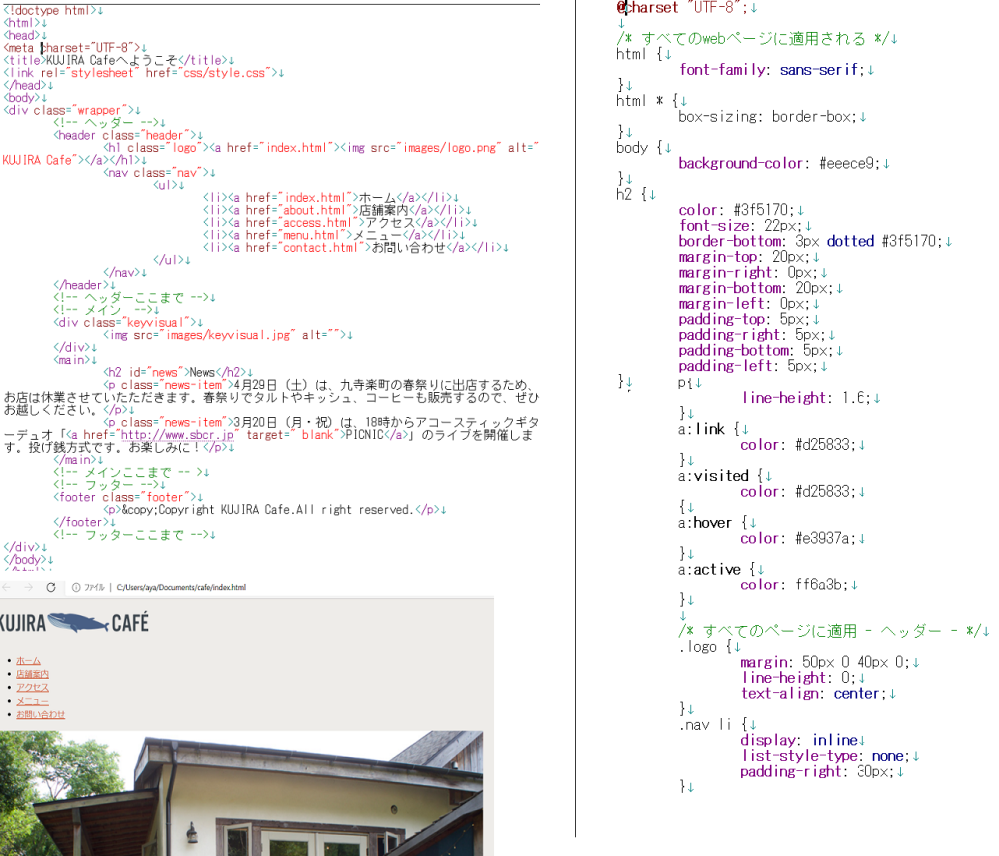Image resolution: width=999 pixels, height=856 pixels.
Task: Open the ホーム navigation link
Action: click(27, 660)
